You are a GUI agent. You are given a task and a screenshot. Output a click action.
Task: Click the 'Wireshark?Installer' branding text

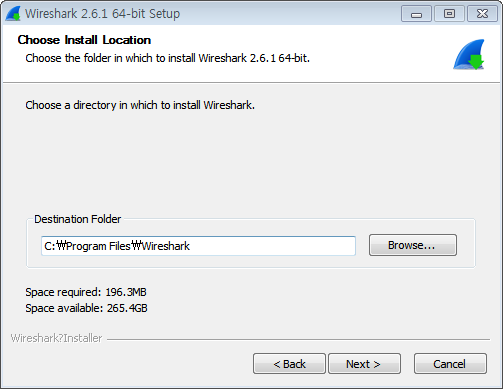click(x=56, y=338)
